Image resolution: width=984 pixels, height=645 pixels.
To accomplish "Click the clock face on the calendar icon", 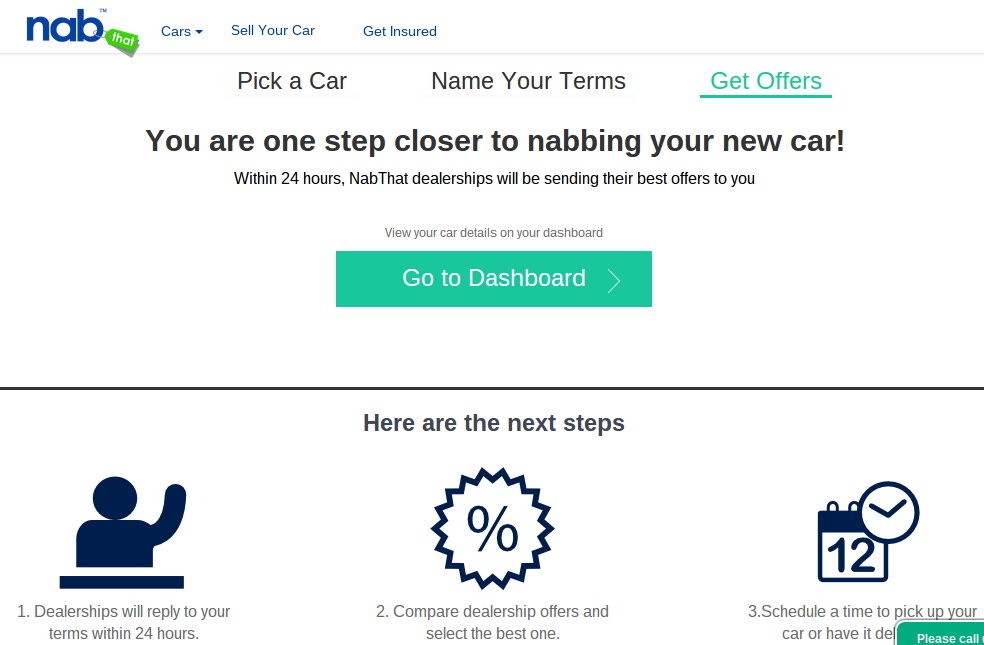I will click(889, 511).
